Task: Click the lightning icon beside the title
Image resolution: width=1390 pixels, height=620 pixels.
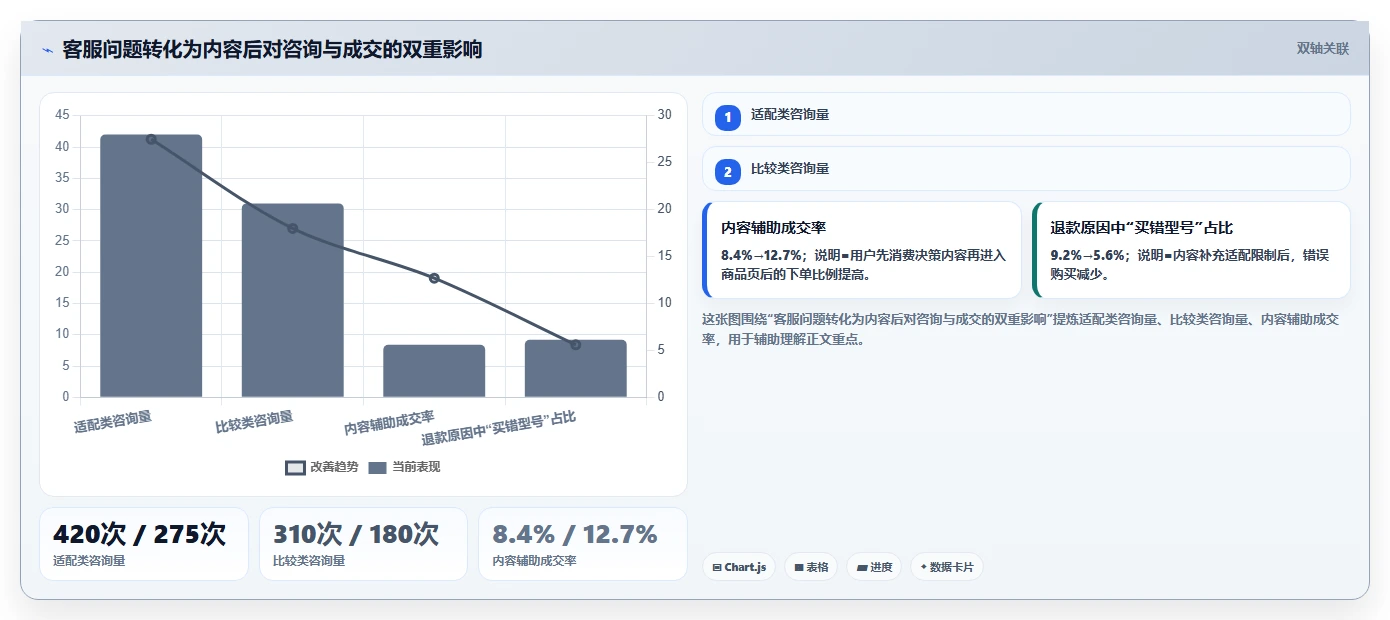Action: click(47, 50)
